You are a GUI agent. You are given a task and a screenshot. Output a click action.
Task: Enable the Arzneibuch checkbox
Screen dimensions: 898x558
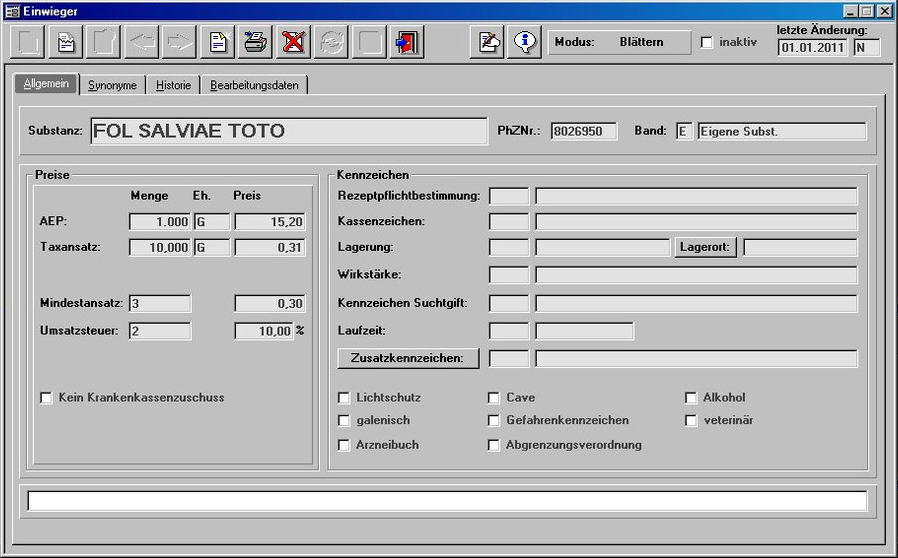pos(344,445)
